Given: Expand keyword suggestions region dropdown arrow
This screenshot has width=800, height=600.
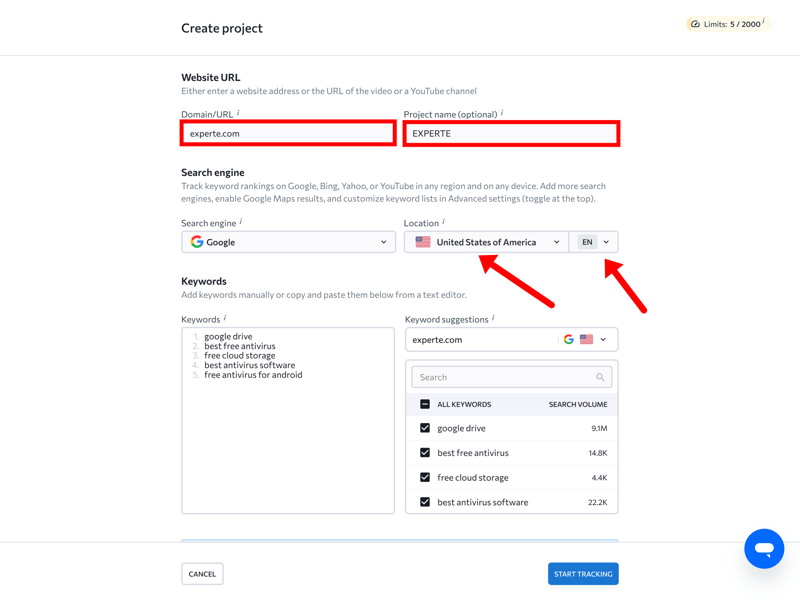Looking at the screenshot, I should [x=603, y=340].
